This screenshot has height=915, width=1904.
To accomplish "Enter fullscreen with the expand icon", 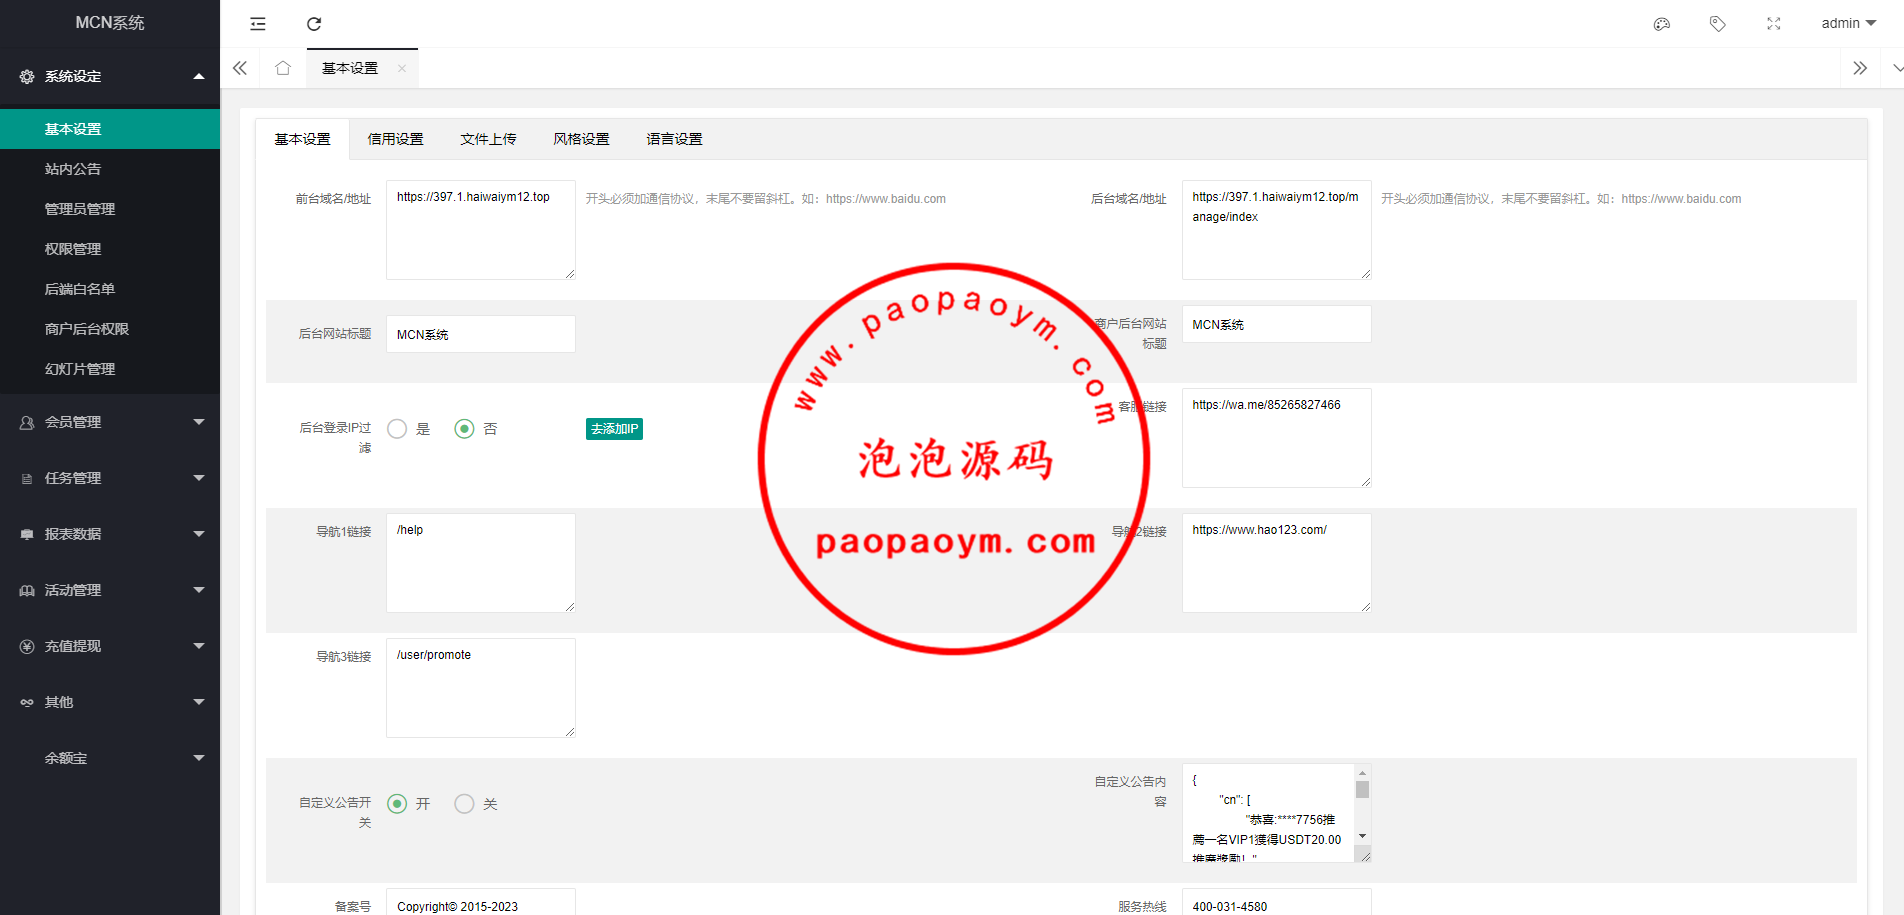I will click(1774, 24).
